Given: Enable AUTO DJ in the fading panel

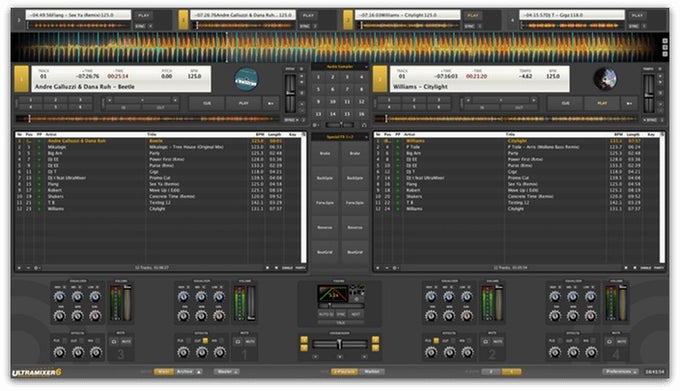Looking at the screenshot, I should pyautogui.click(x=326, y=314).
